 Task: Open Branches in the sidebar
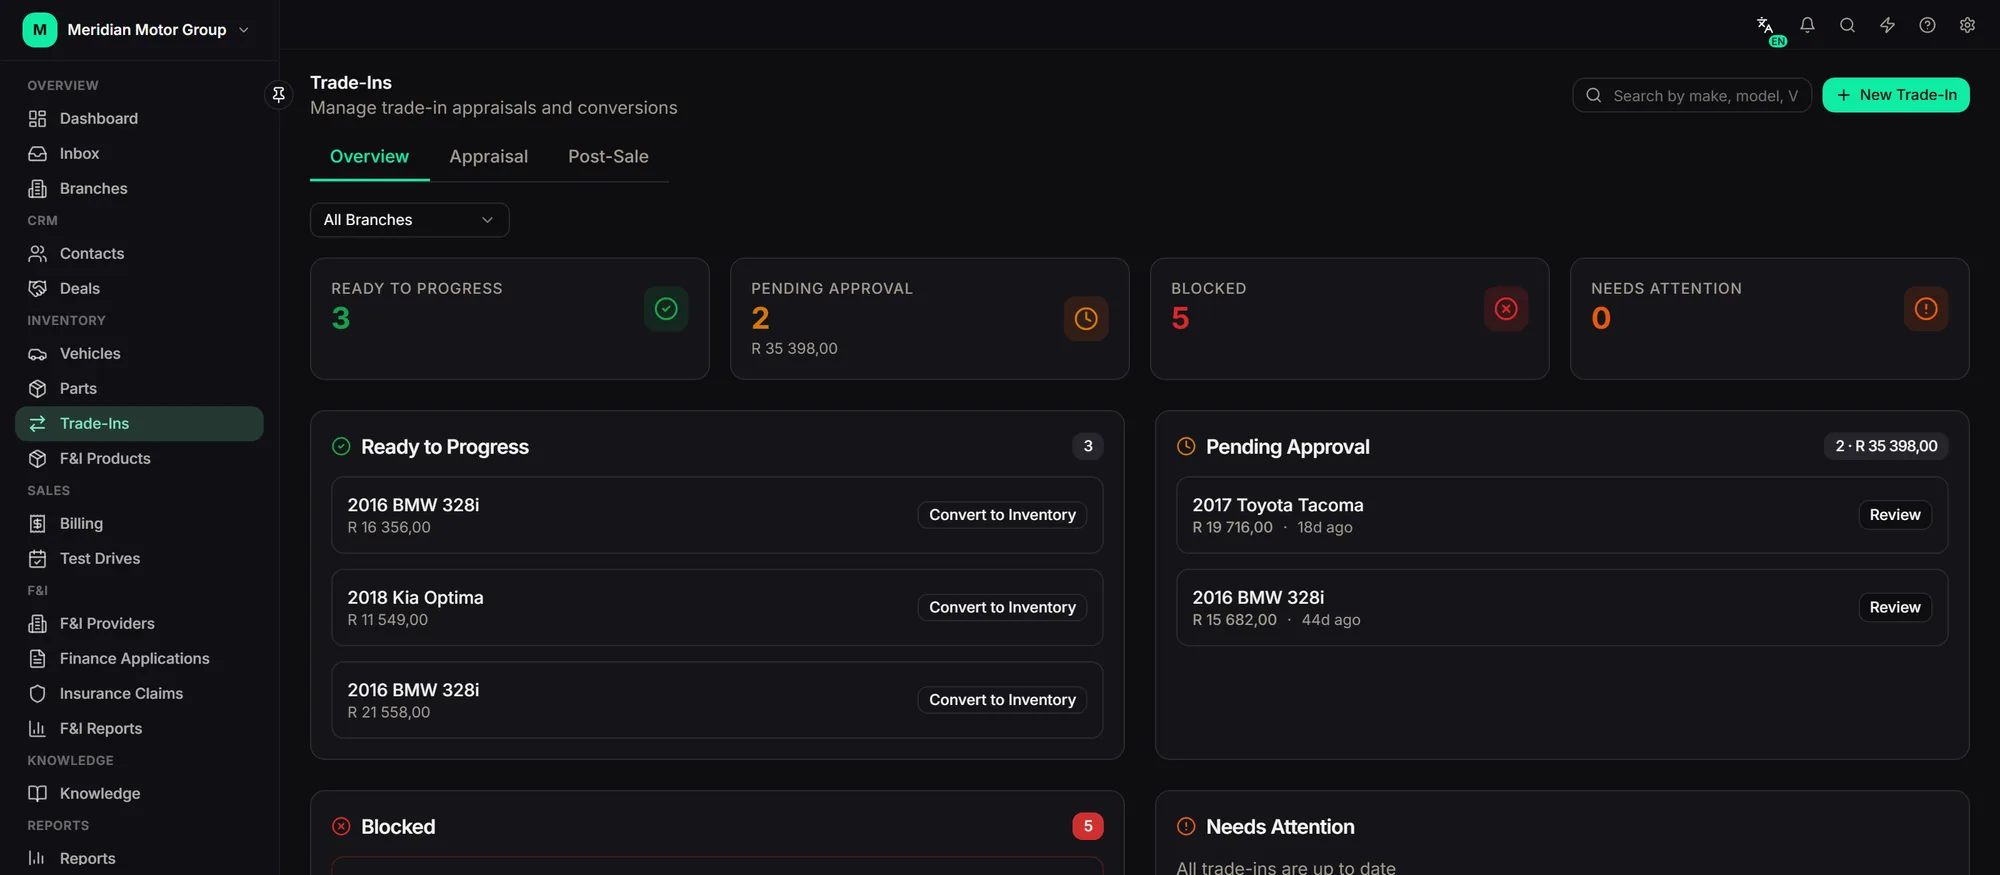tap(139, 188)
